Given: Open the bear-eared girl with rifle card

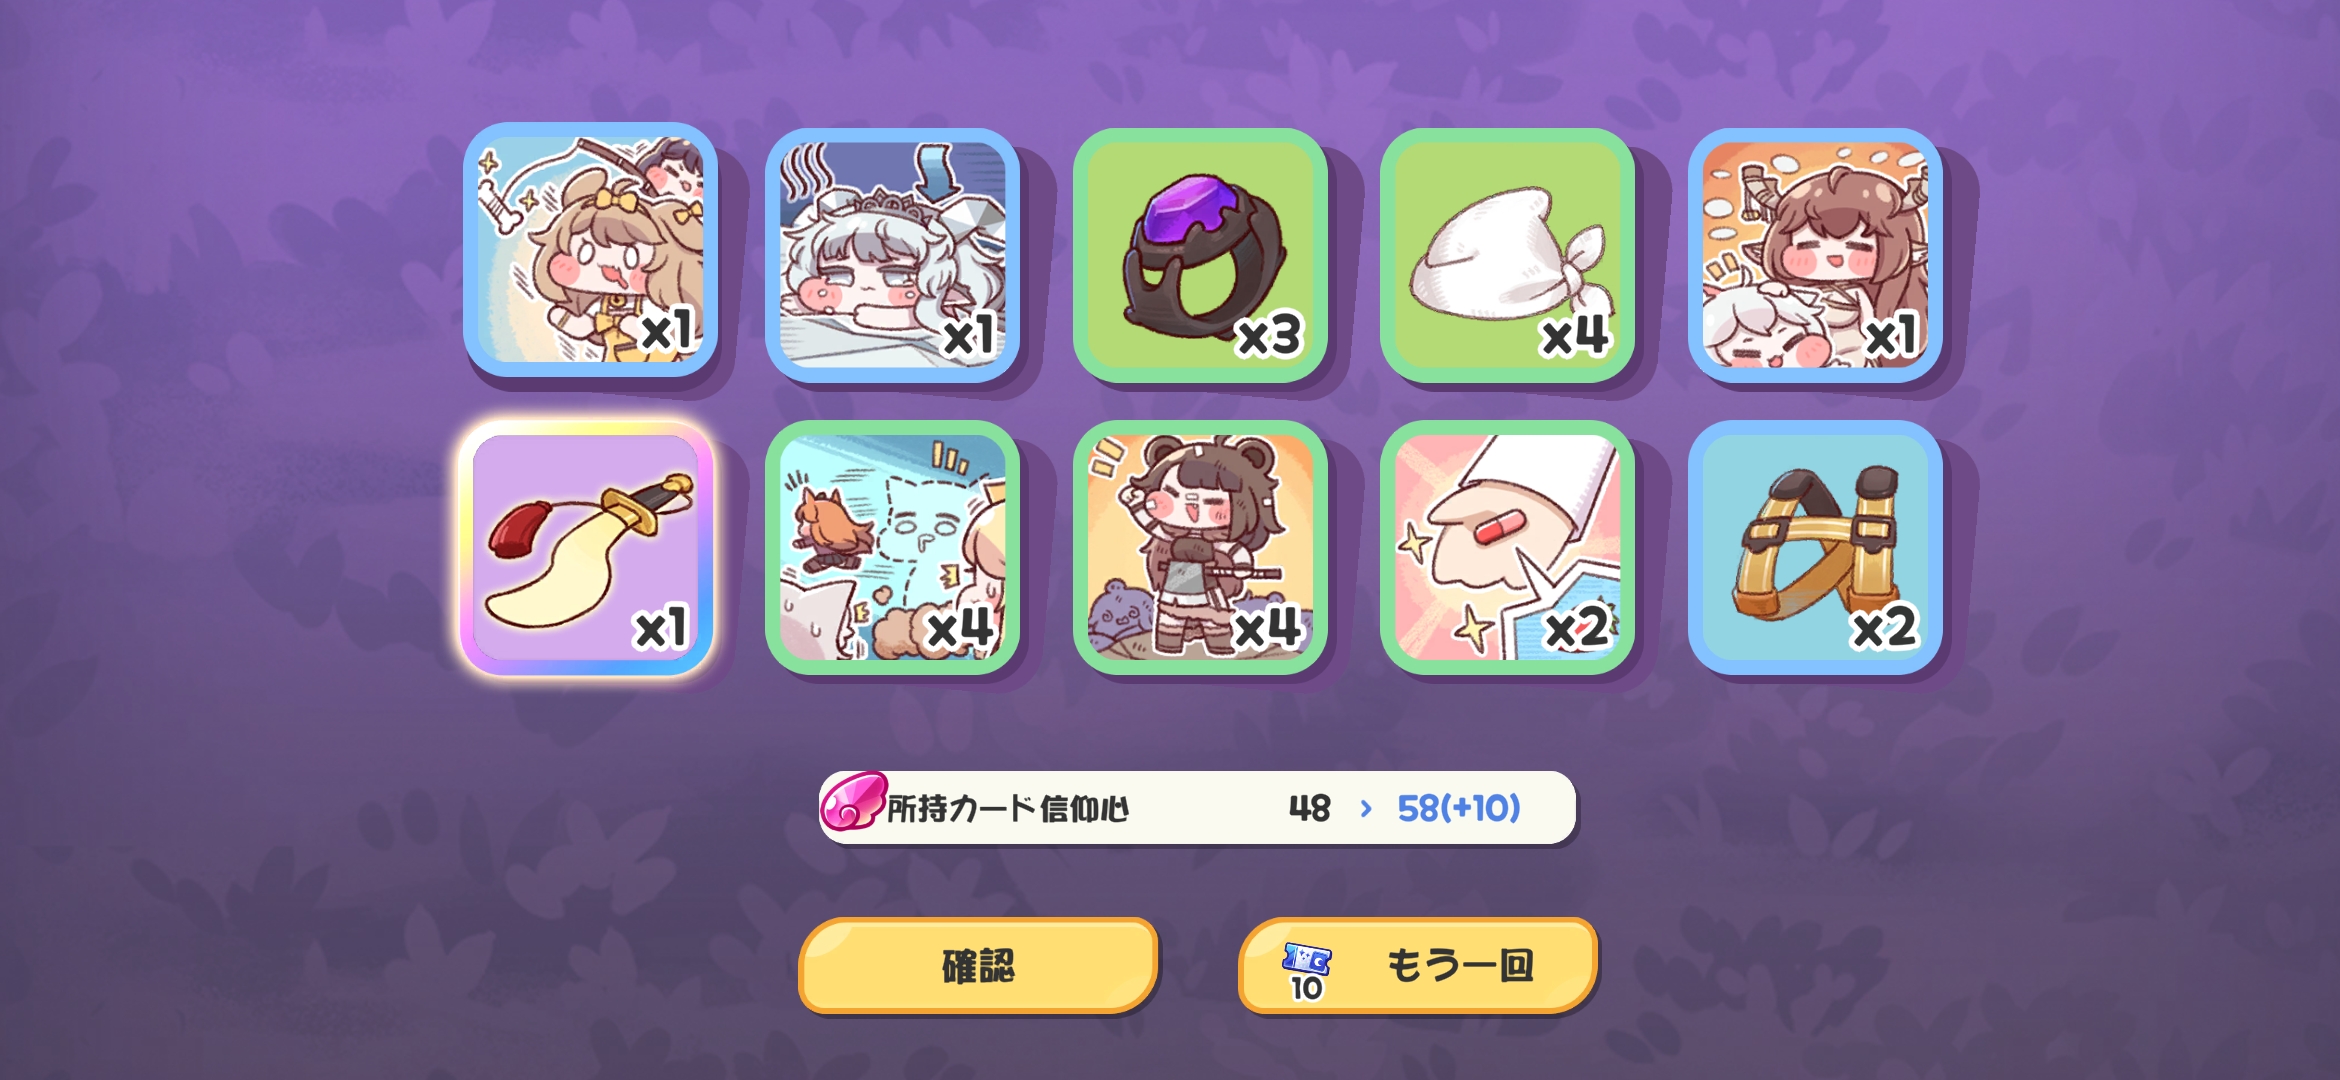Looking at the screenshot, I should (1200, 548).
